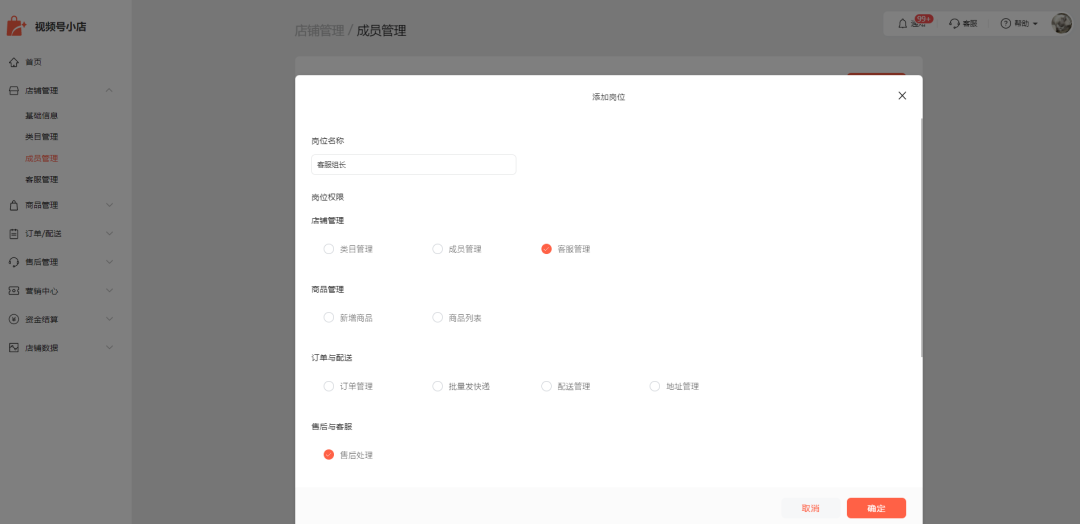The width and height of the screenshot is (1080, 524).
Task: Open the 帮助 dropdown arrow
Action: tap(1035, 24)
